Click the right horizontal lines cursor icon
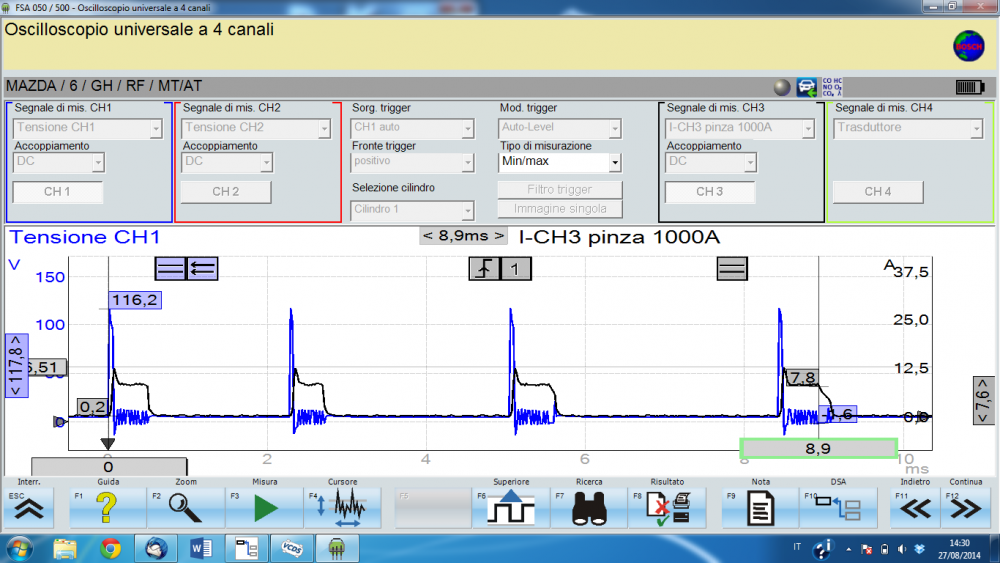1000x563 pixels. coord(732,268)
